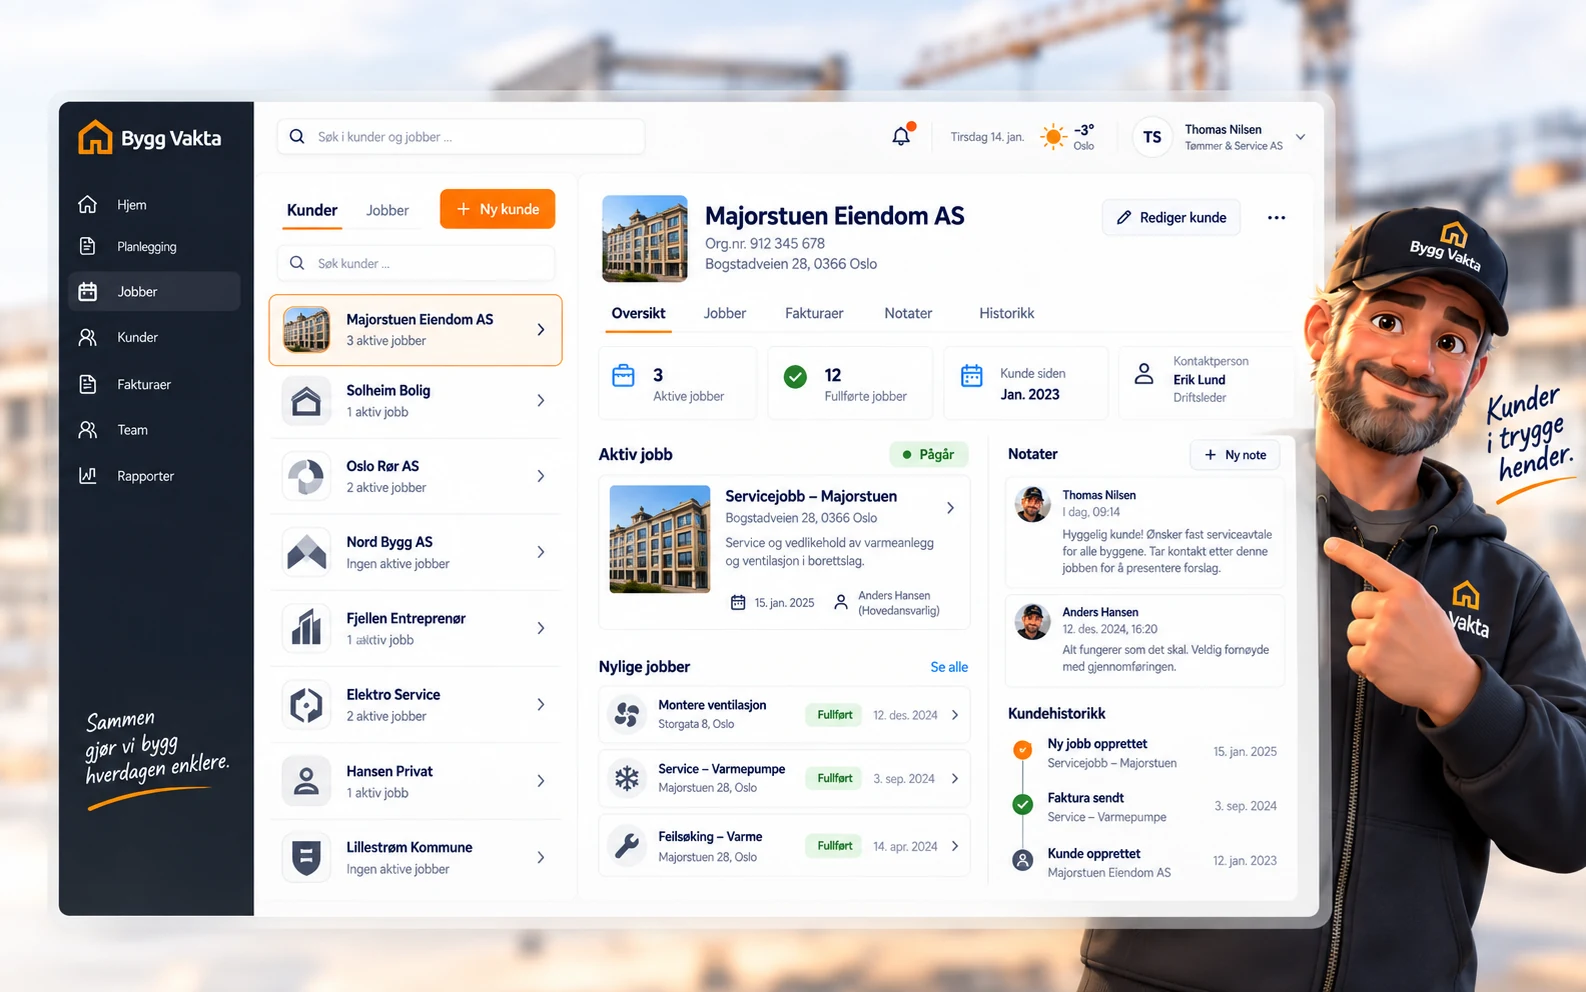Switch to the Kunder list tab
The width and height of the screenshot is (1586, 992).
tap(312, 210)
